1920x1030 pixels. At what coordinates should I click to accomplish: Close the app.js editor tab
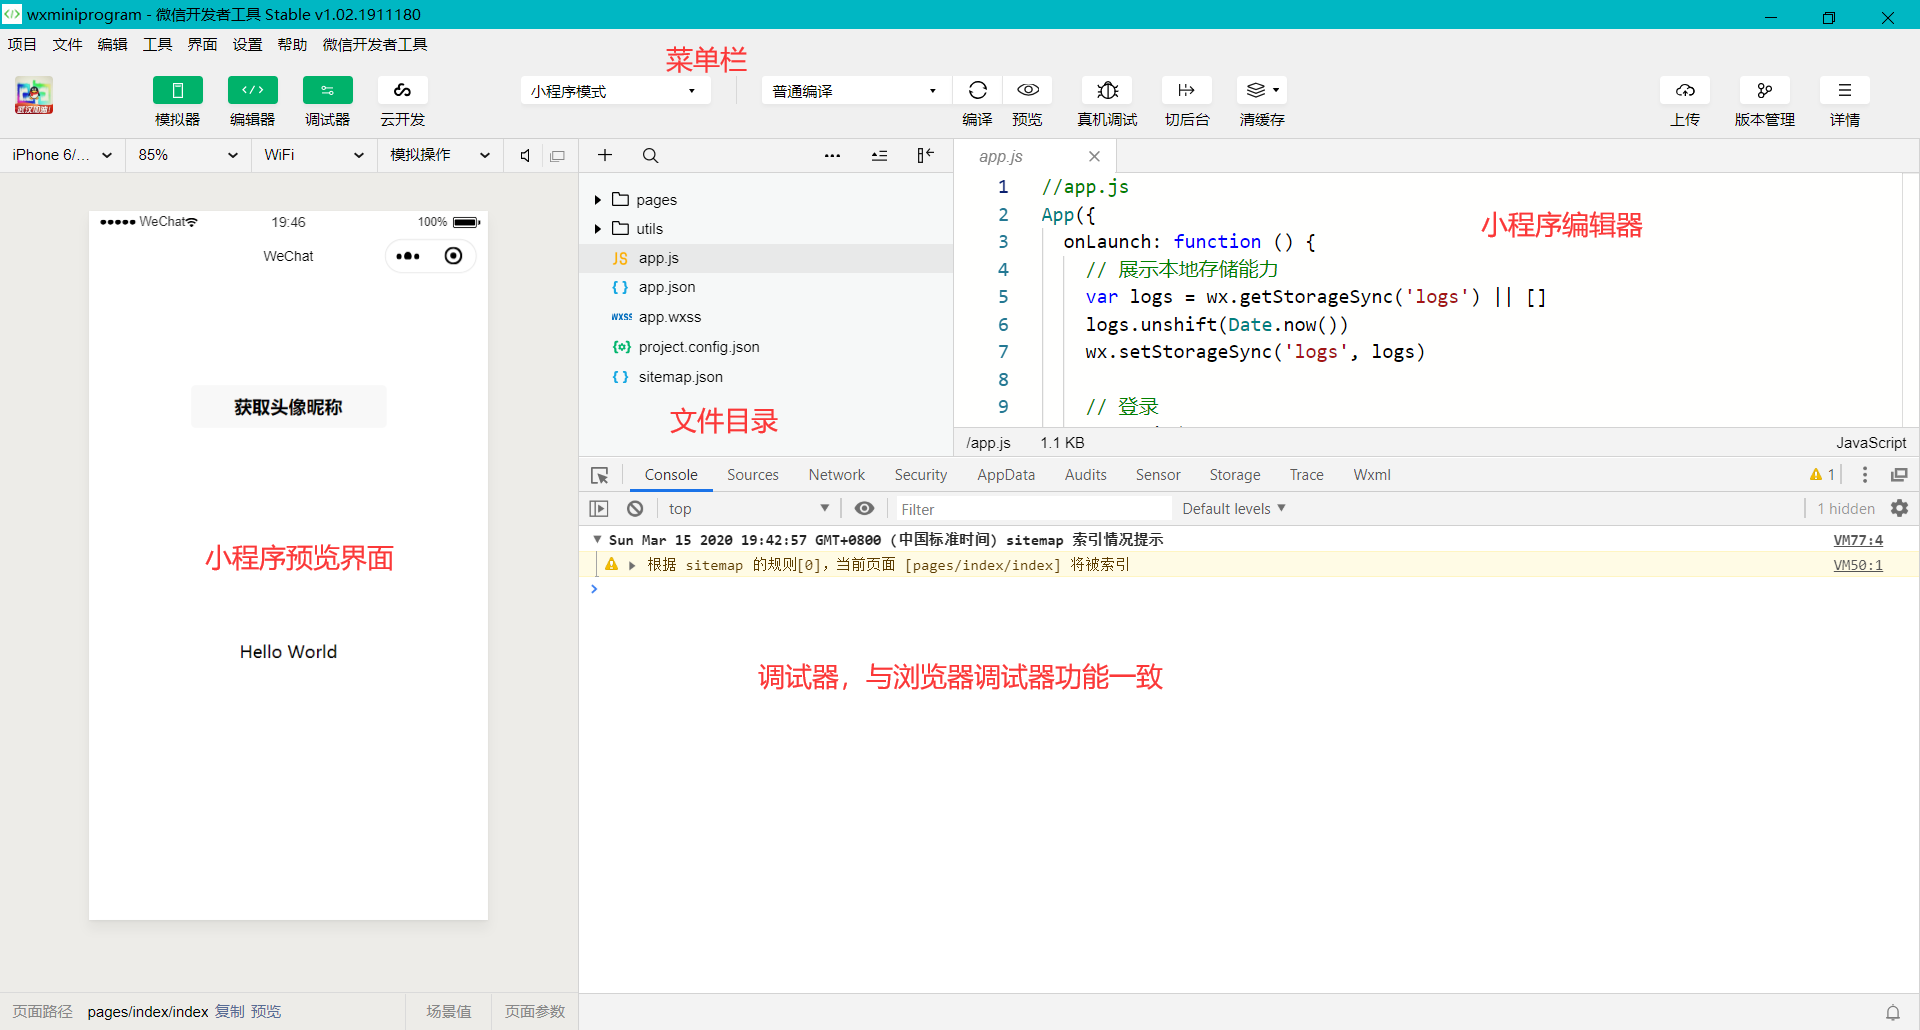(x=1095, y=156)
